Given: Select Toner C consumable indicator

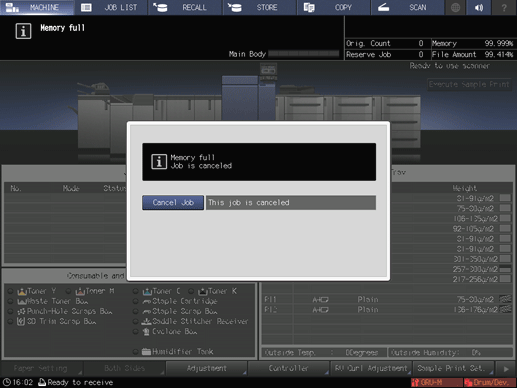Looking at the screenshot, I should coord(135,291).
